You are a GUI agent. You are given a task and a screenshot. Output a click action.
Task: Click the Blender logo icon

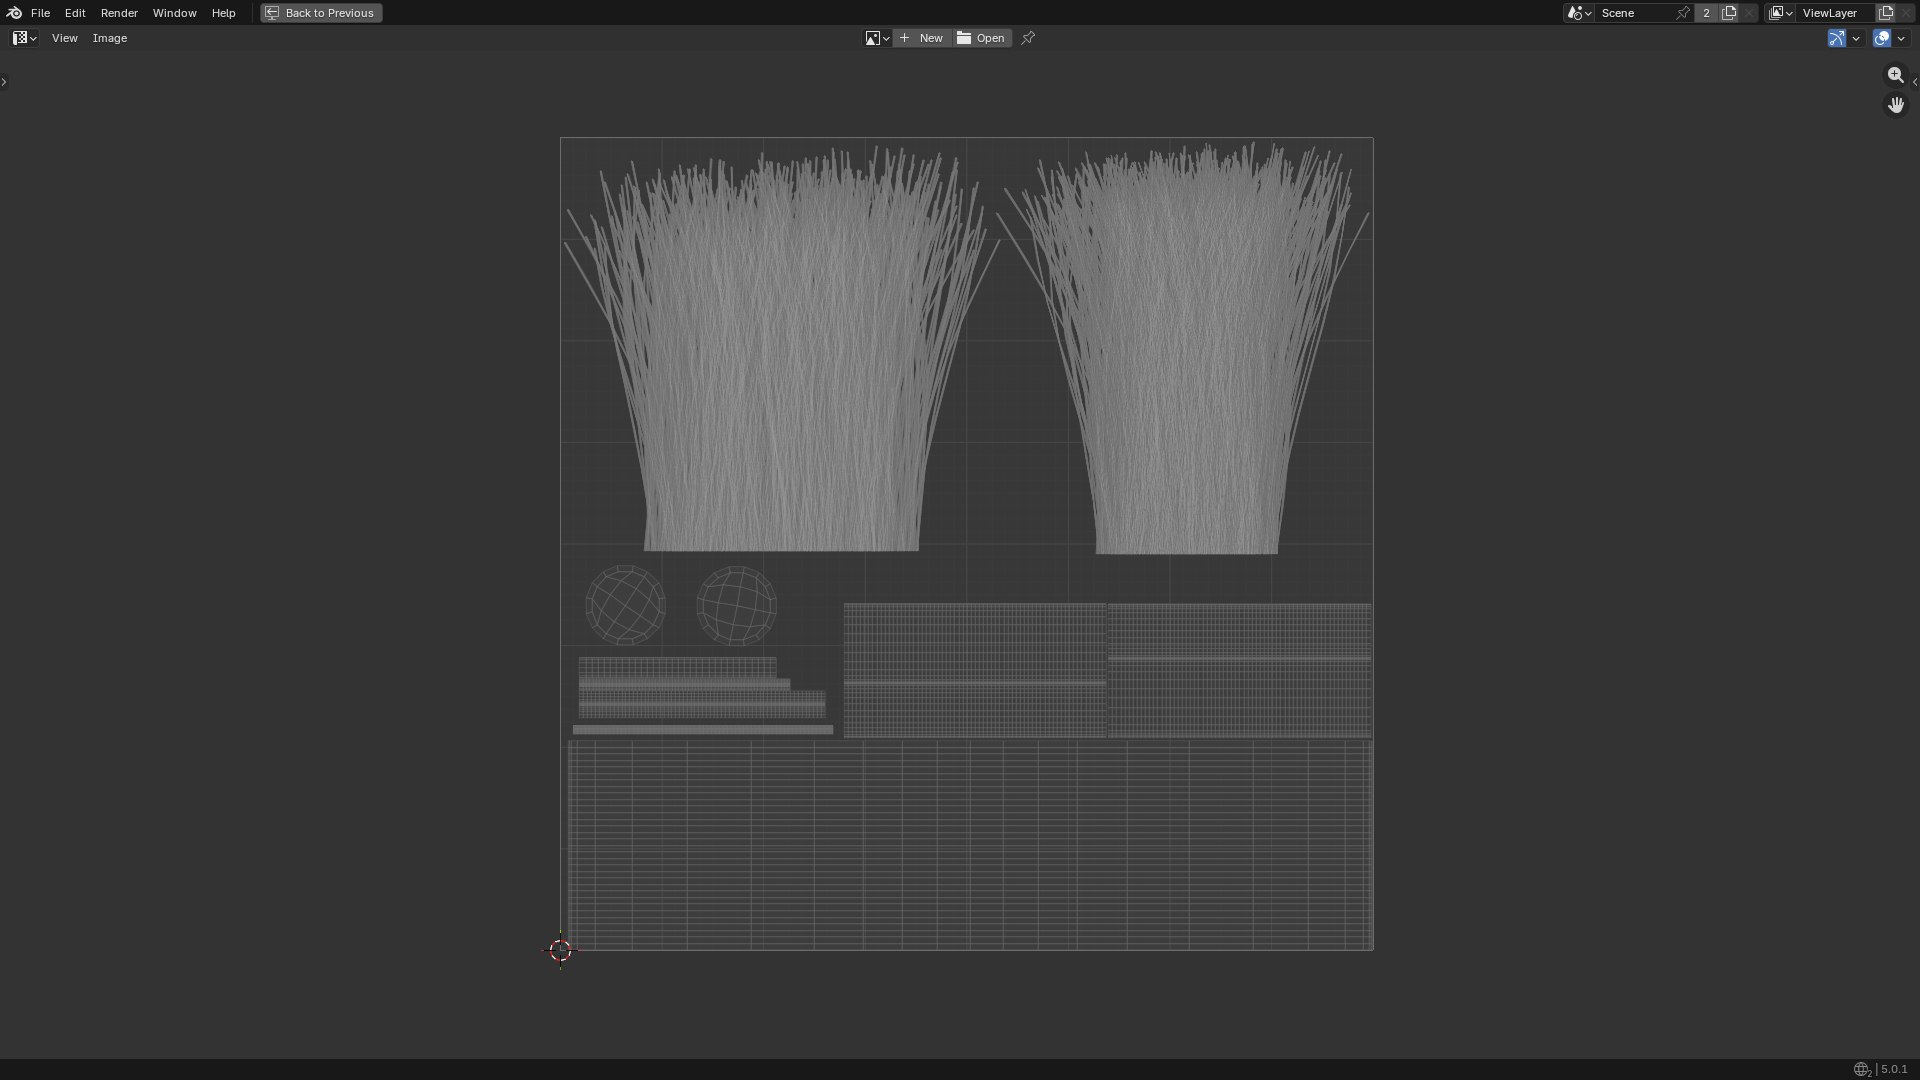14,13
